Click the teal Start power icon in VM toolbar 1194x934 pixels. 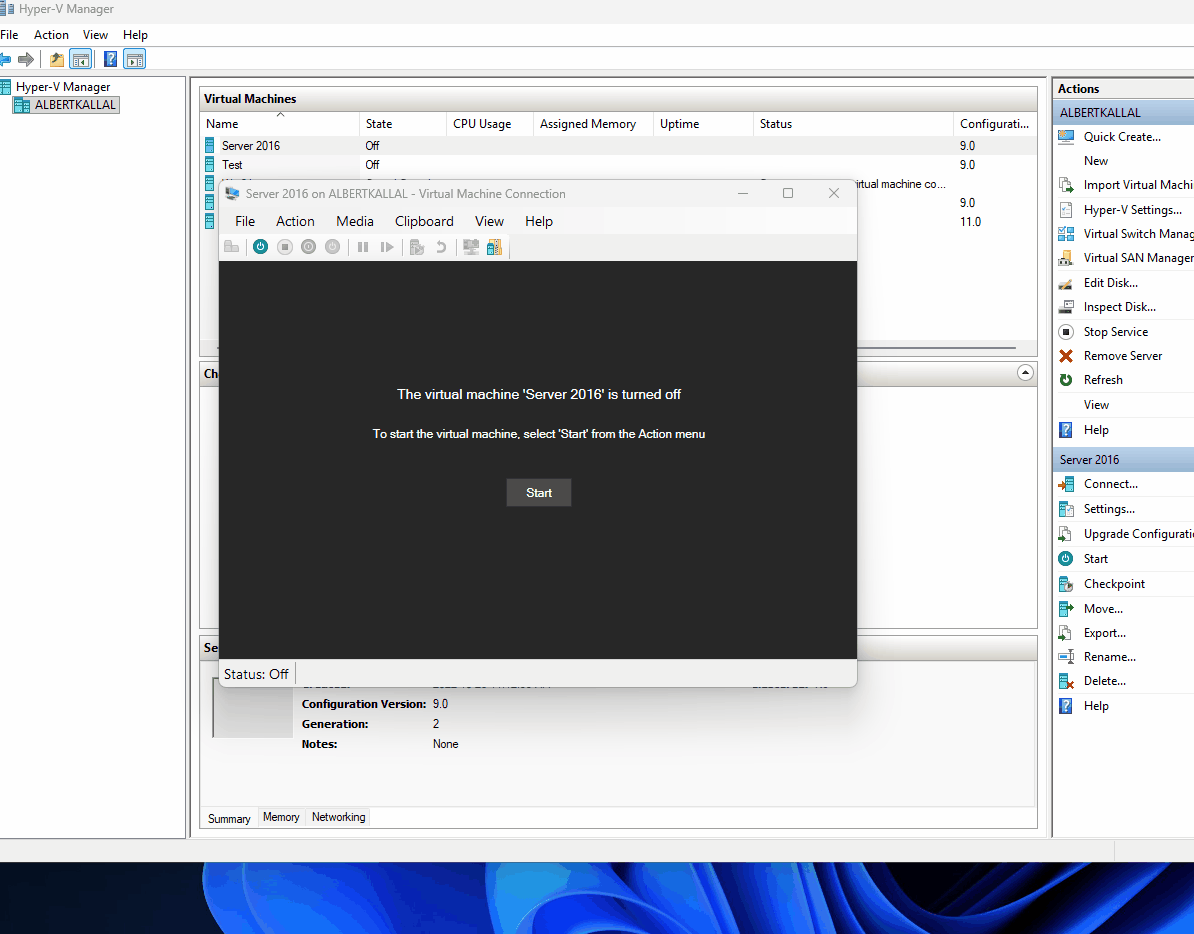pyautogui.click(x=260, y=247)
